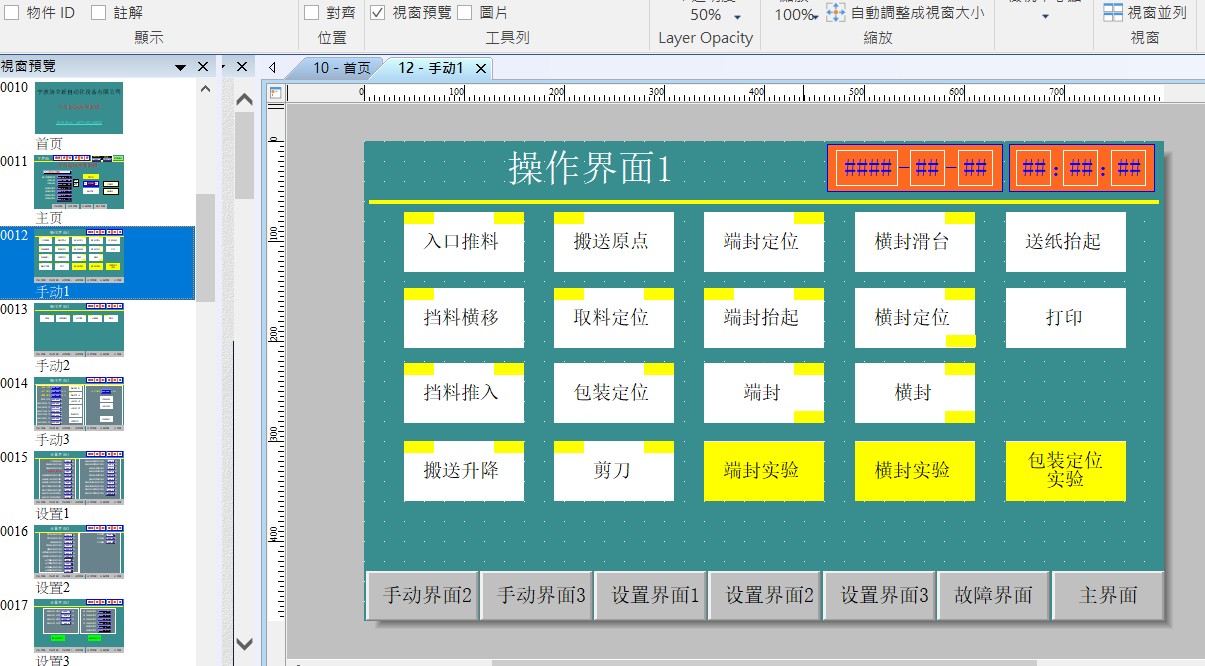Click the 主界面 button on canvas

point(1108,596)
